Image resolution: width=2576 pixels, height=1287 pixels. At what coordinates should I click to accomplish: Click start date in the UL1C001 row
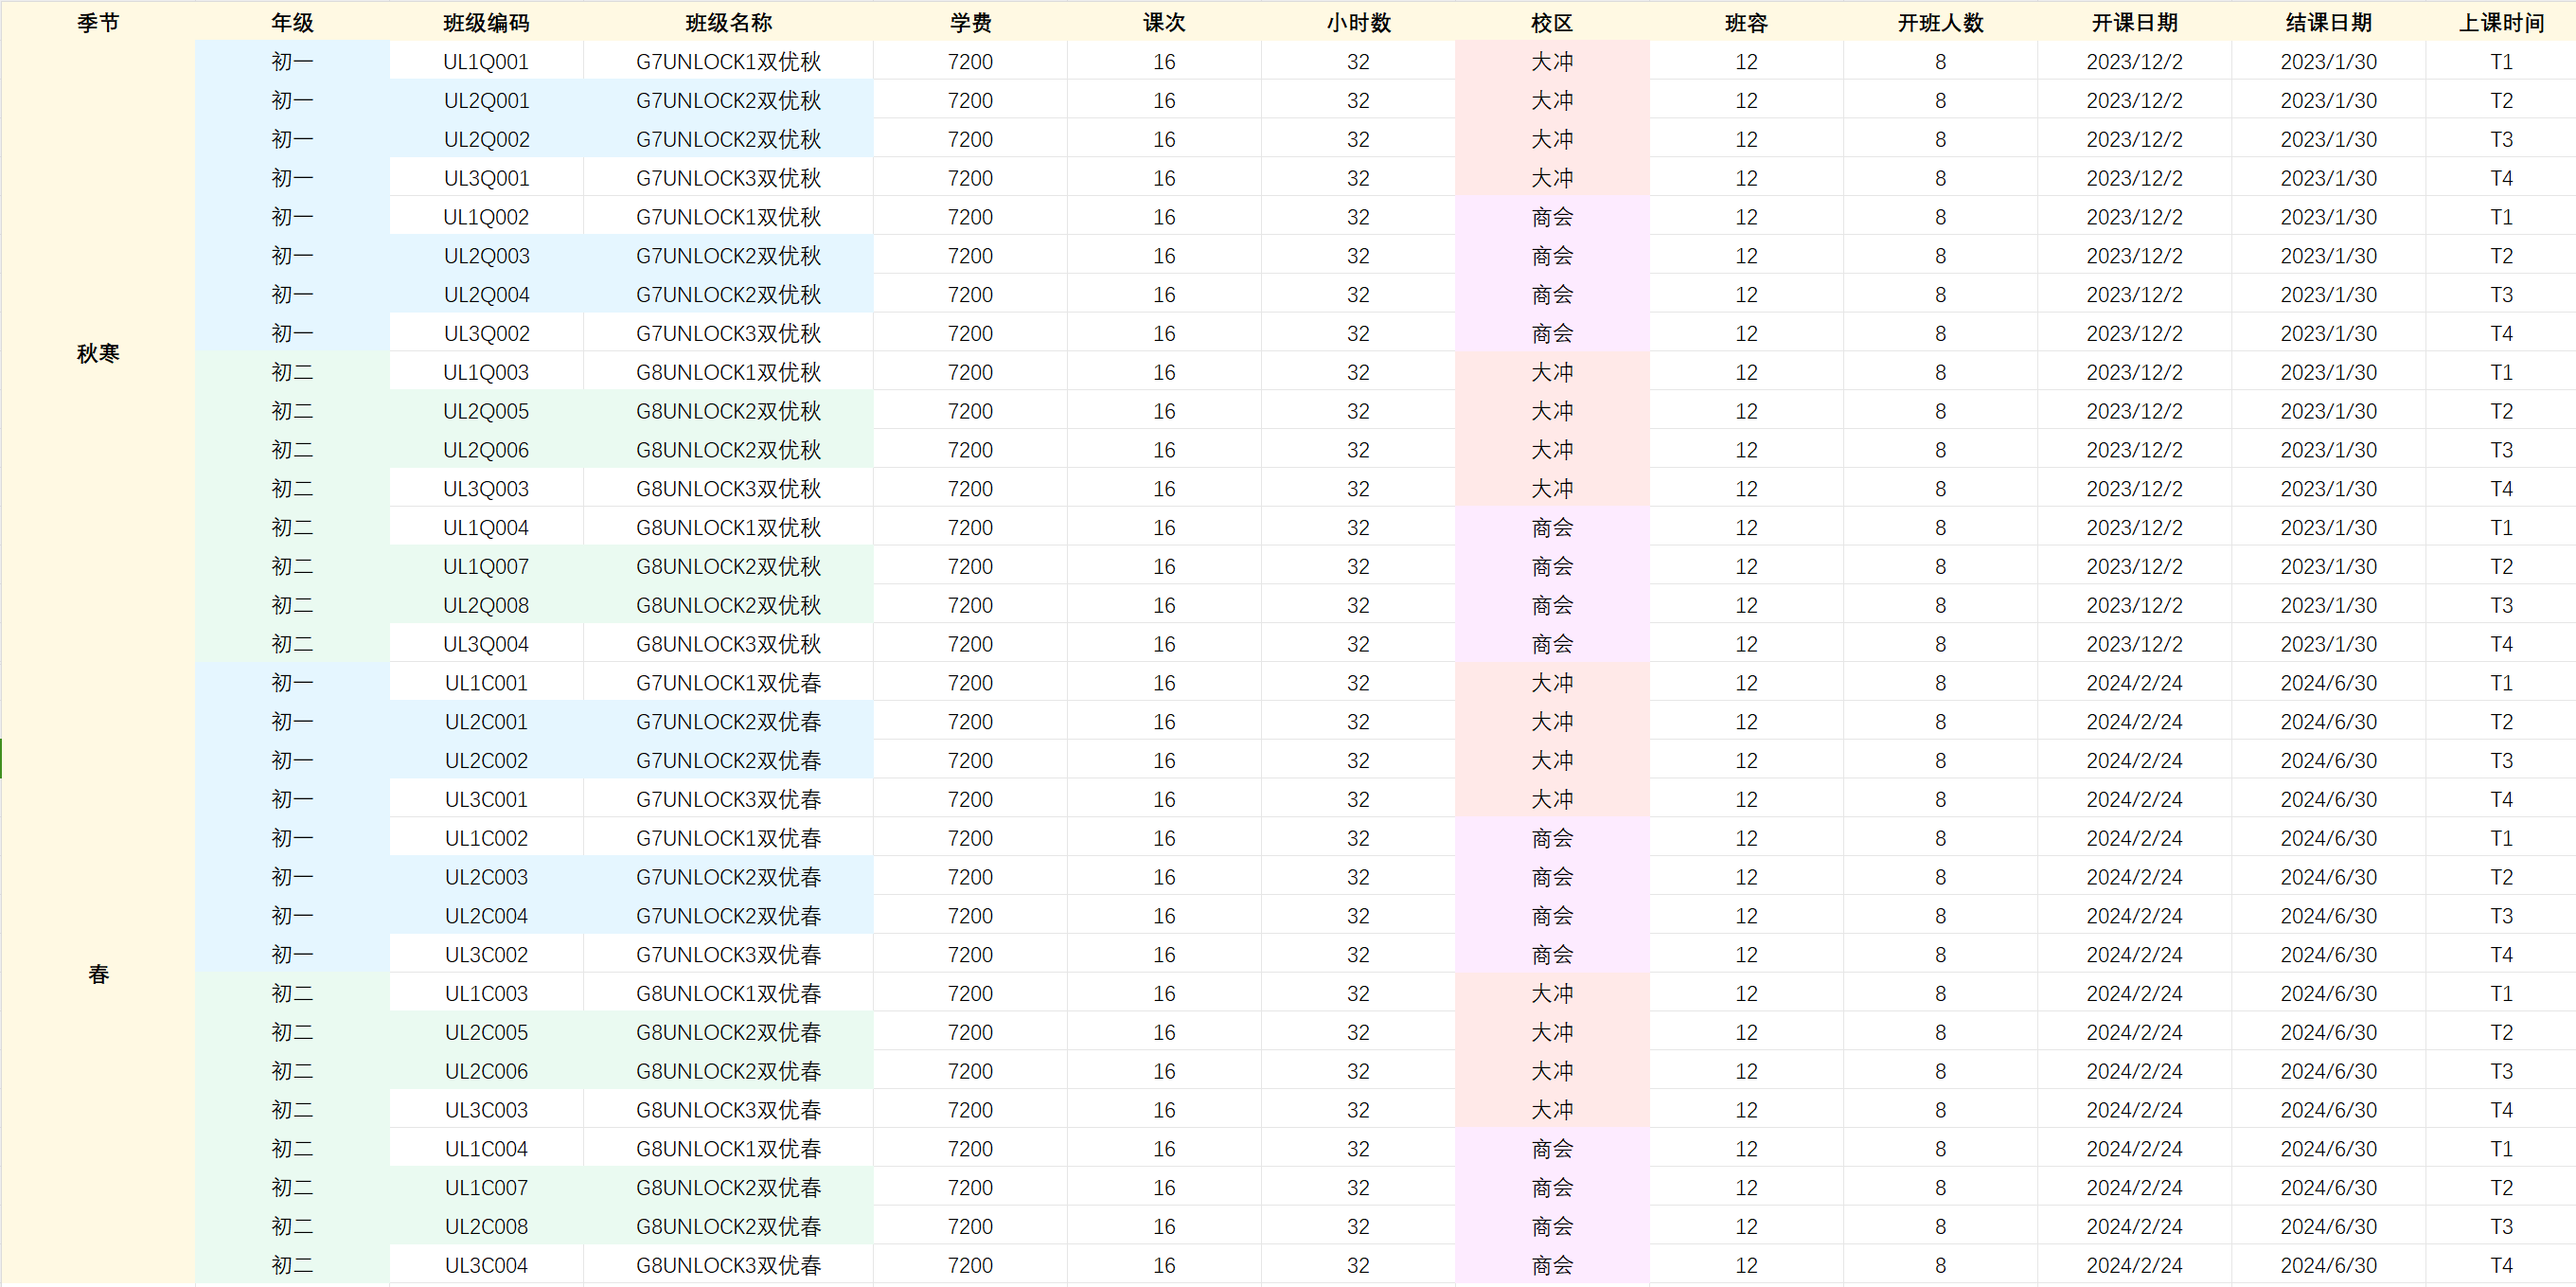[x=2134, y=683]
